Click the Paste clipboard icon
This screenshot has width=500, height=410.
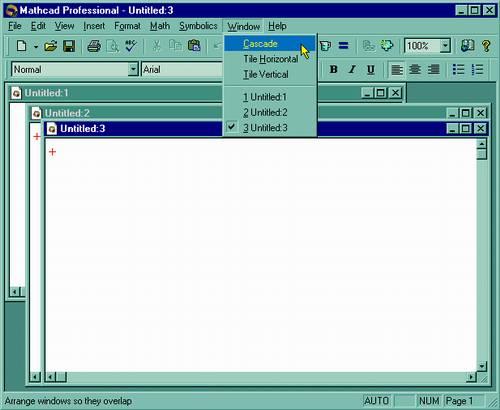coord(194,46)
